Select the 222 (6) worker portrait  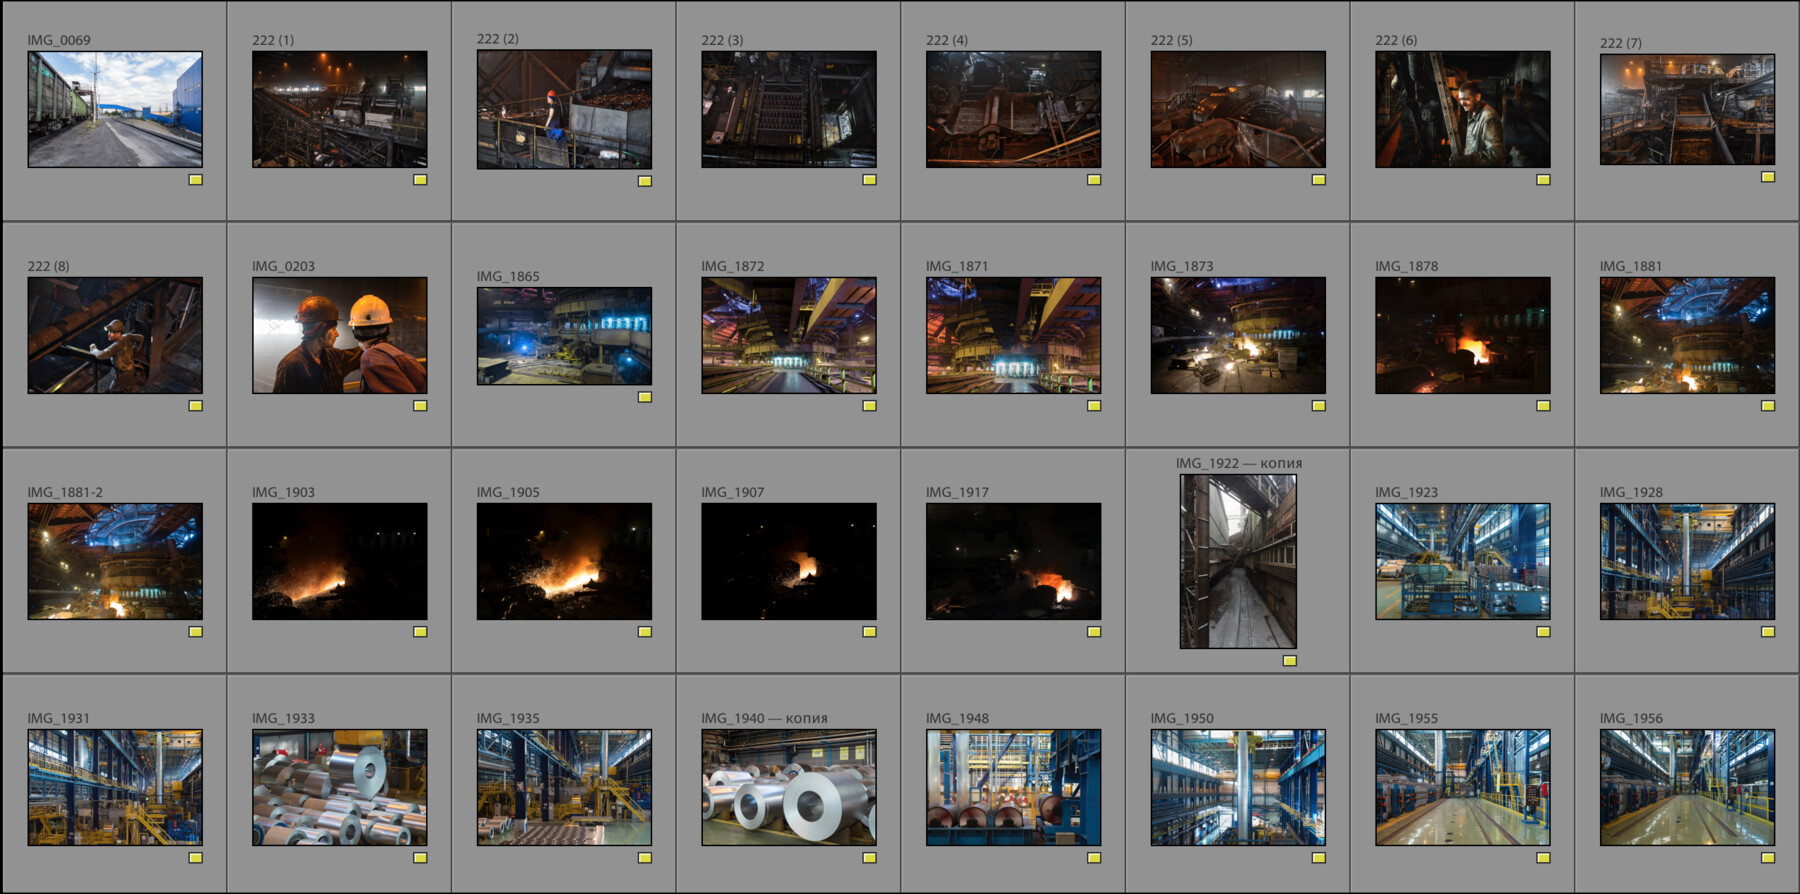pyautogui.click(x=1463, y=109)
